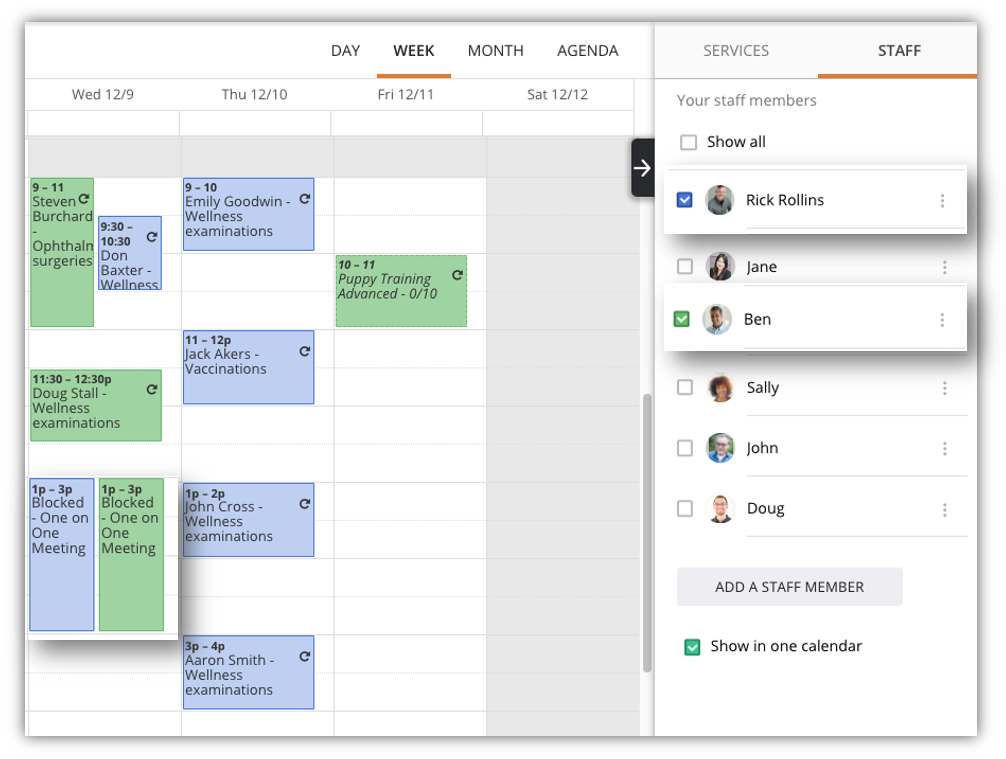Click Sally's profile photo
This screenshot has width=1006, height=759.
tap(720, 388)
